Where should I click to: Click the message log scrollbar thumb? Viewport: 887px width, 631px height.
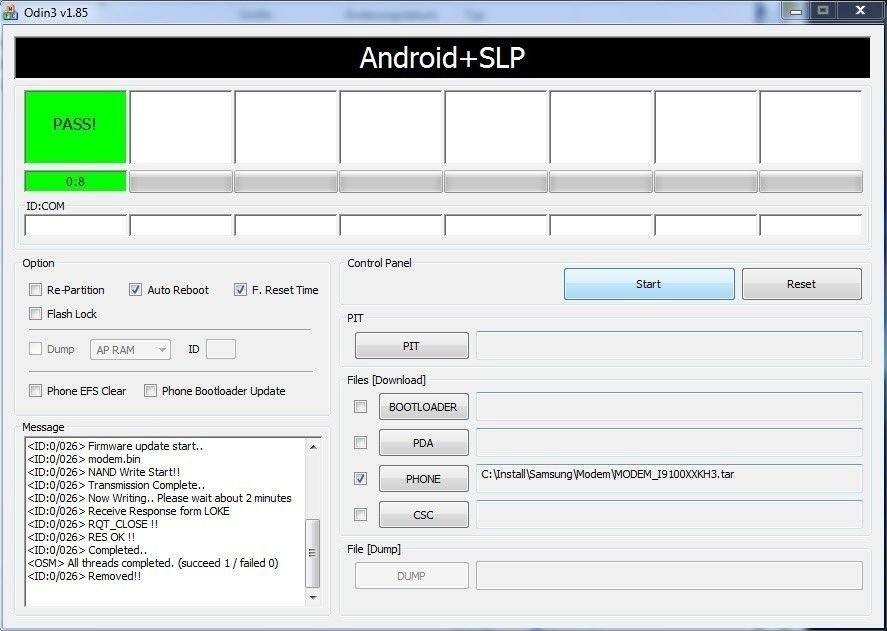coord(313,553)
